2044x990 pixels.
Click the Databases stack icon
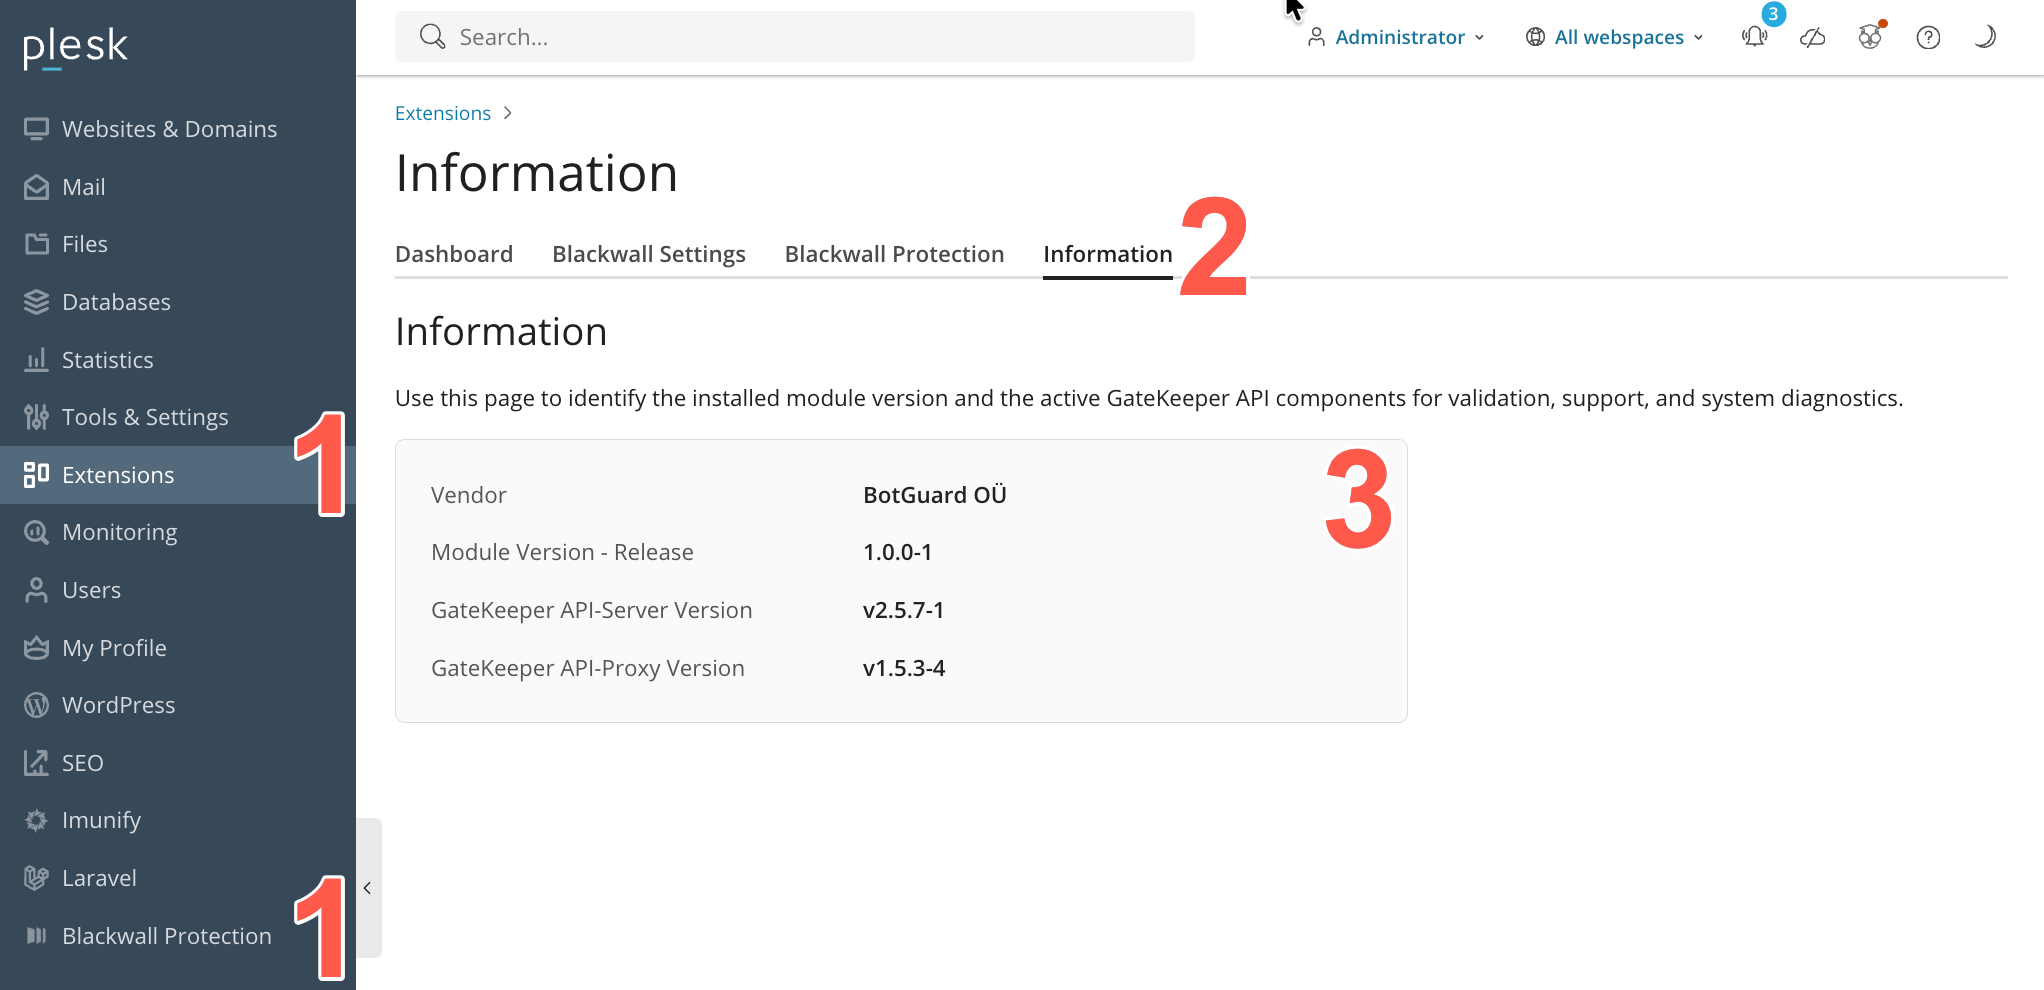click(x=37, y=302)
